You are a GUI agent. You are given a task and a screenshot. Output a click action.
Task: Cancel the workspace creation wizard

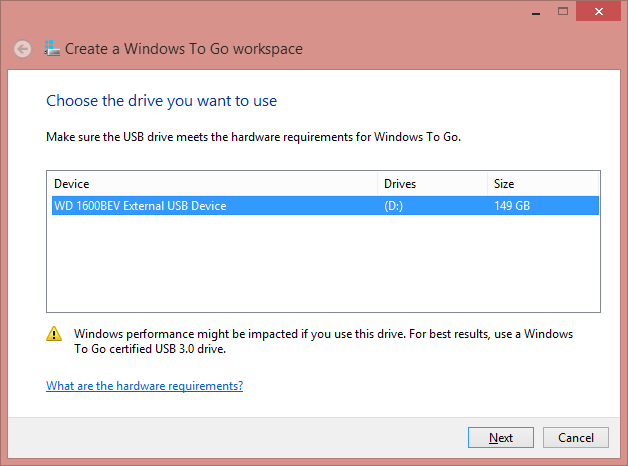(576, 438)
